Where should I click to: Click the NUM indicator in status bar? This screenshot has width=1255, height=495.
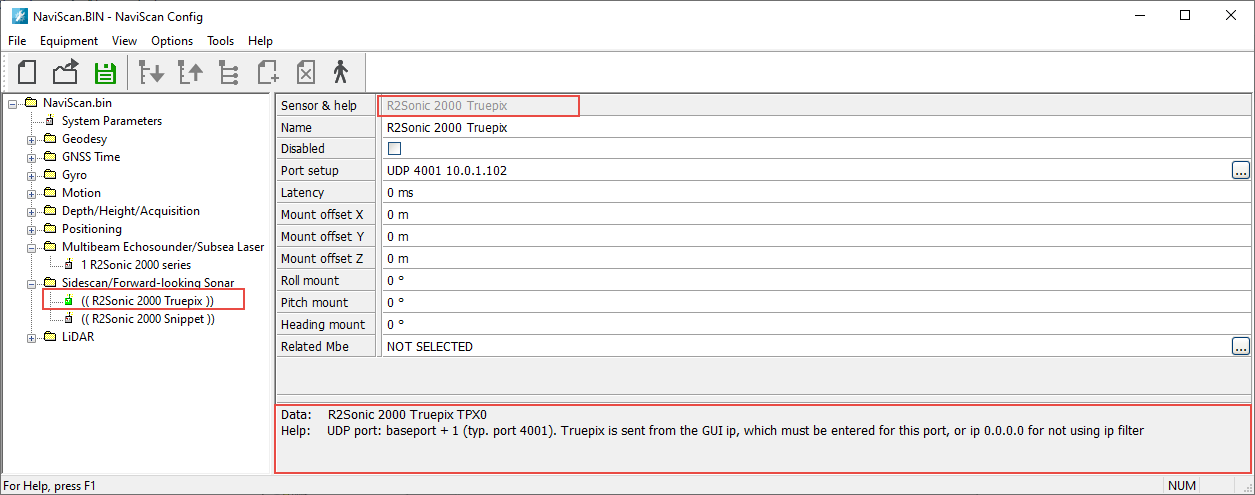click(1182, 486)
